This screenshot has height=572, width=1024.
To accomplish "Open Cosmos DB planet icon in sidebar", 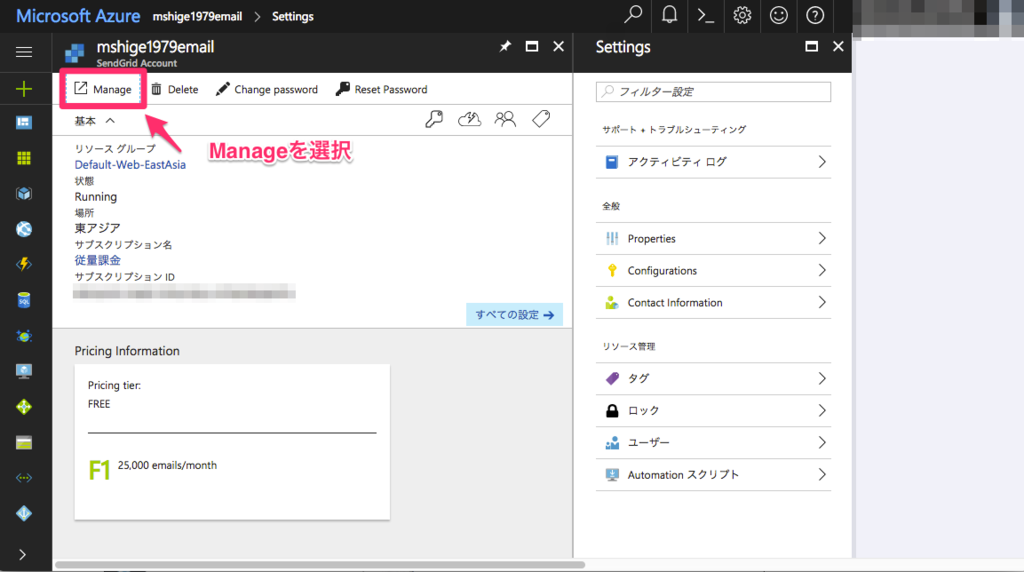I will click(x=24, y=336).
